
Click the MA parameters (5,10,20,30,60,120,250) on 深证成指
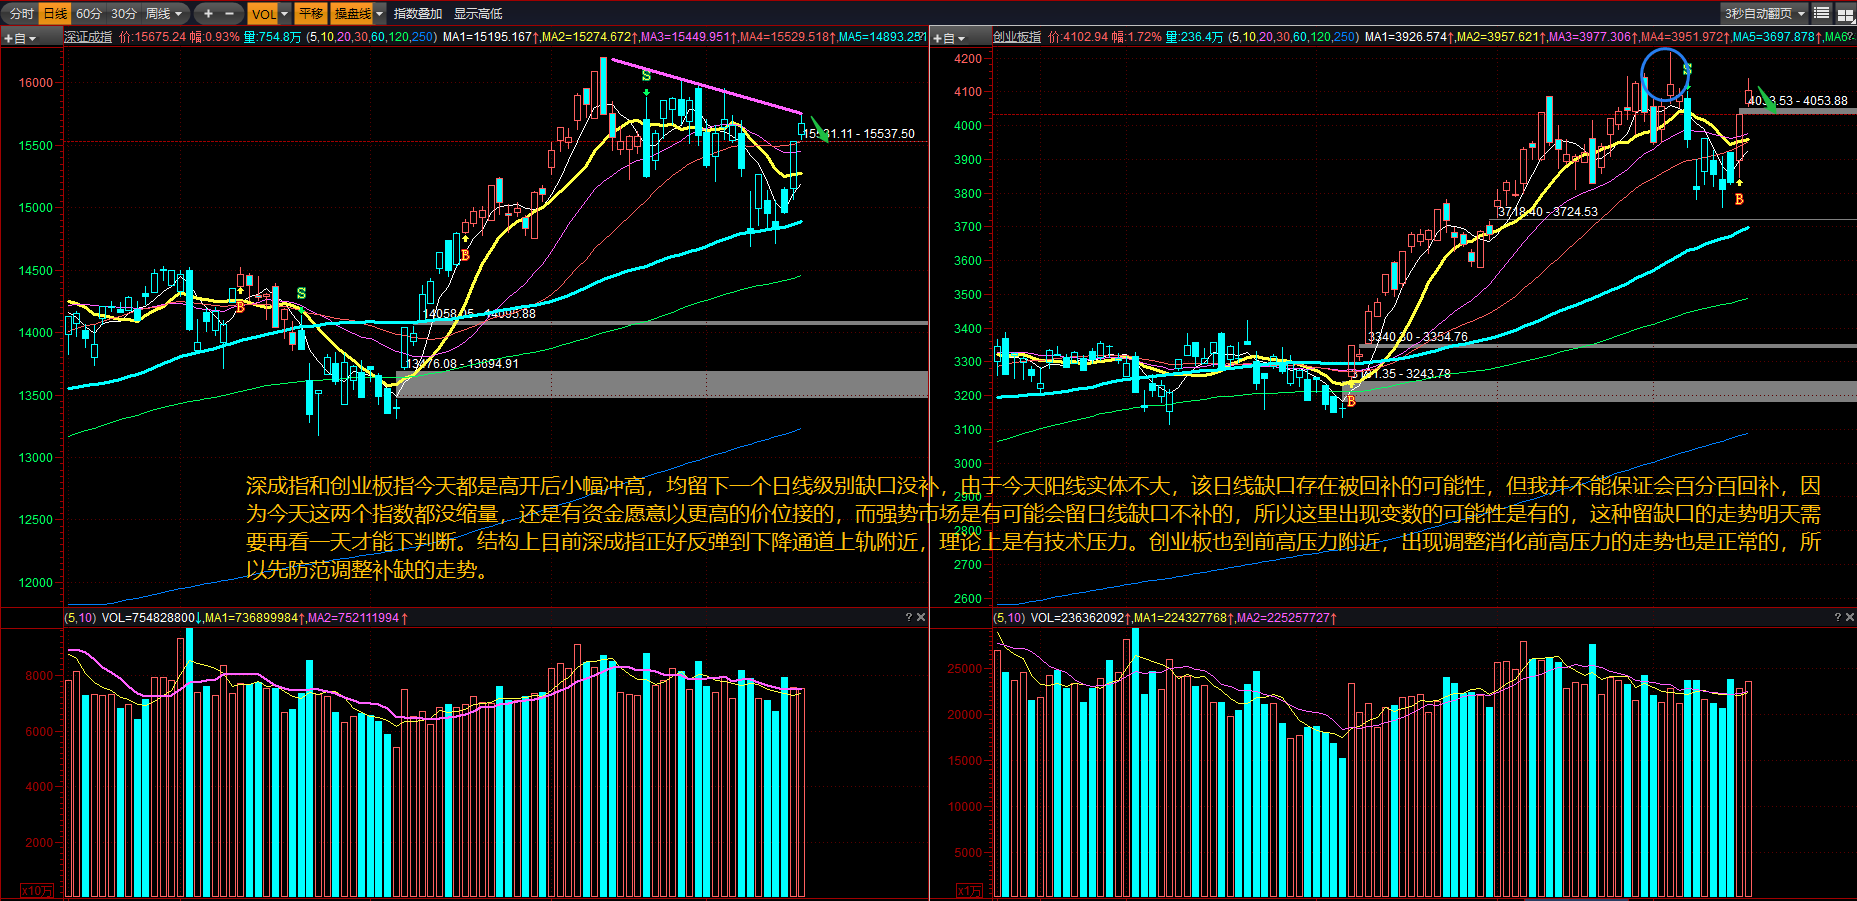click(371, 37)
